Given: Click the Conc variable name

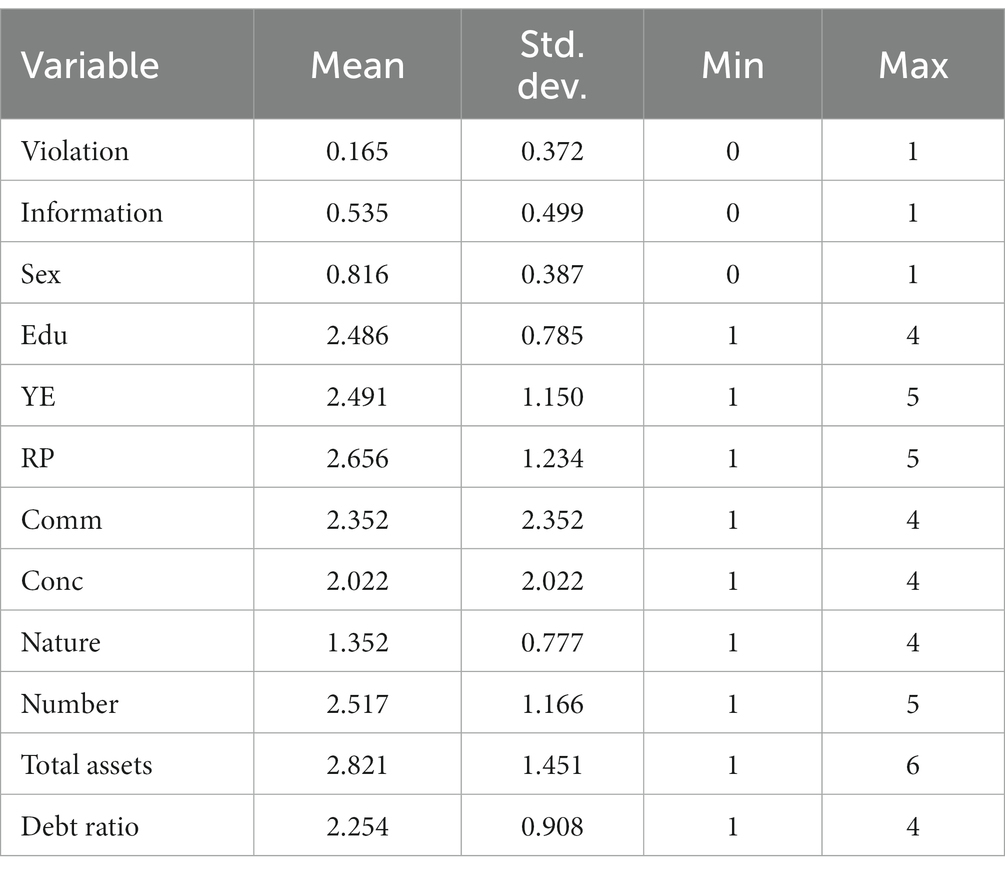Looking at the screenshot, I should point(52,581).
